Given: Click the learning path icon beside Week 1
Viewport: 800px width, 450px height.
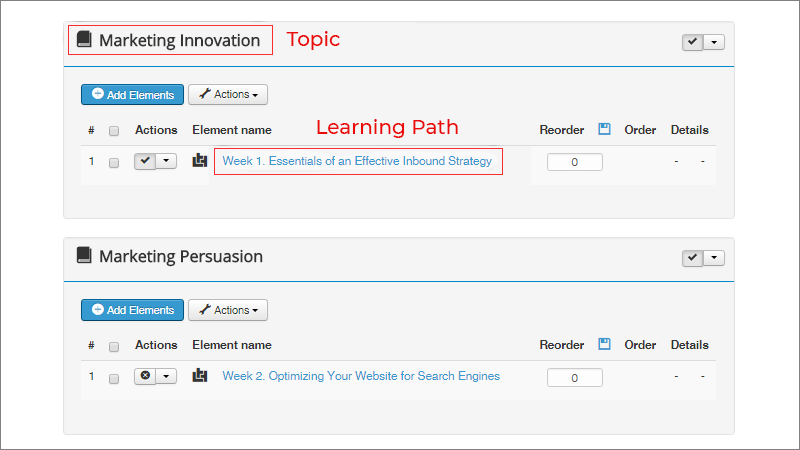Looking at the screenshot, I should 199,161.
